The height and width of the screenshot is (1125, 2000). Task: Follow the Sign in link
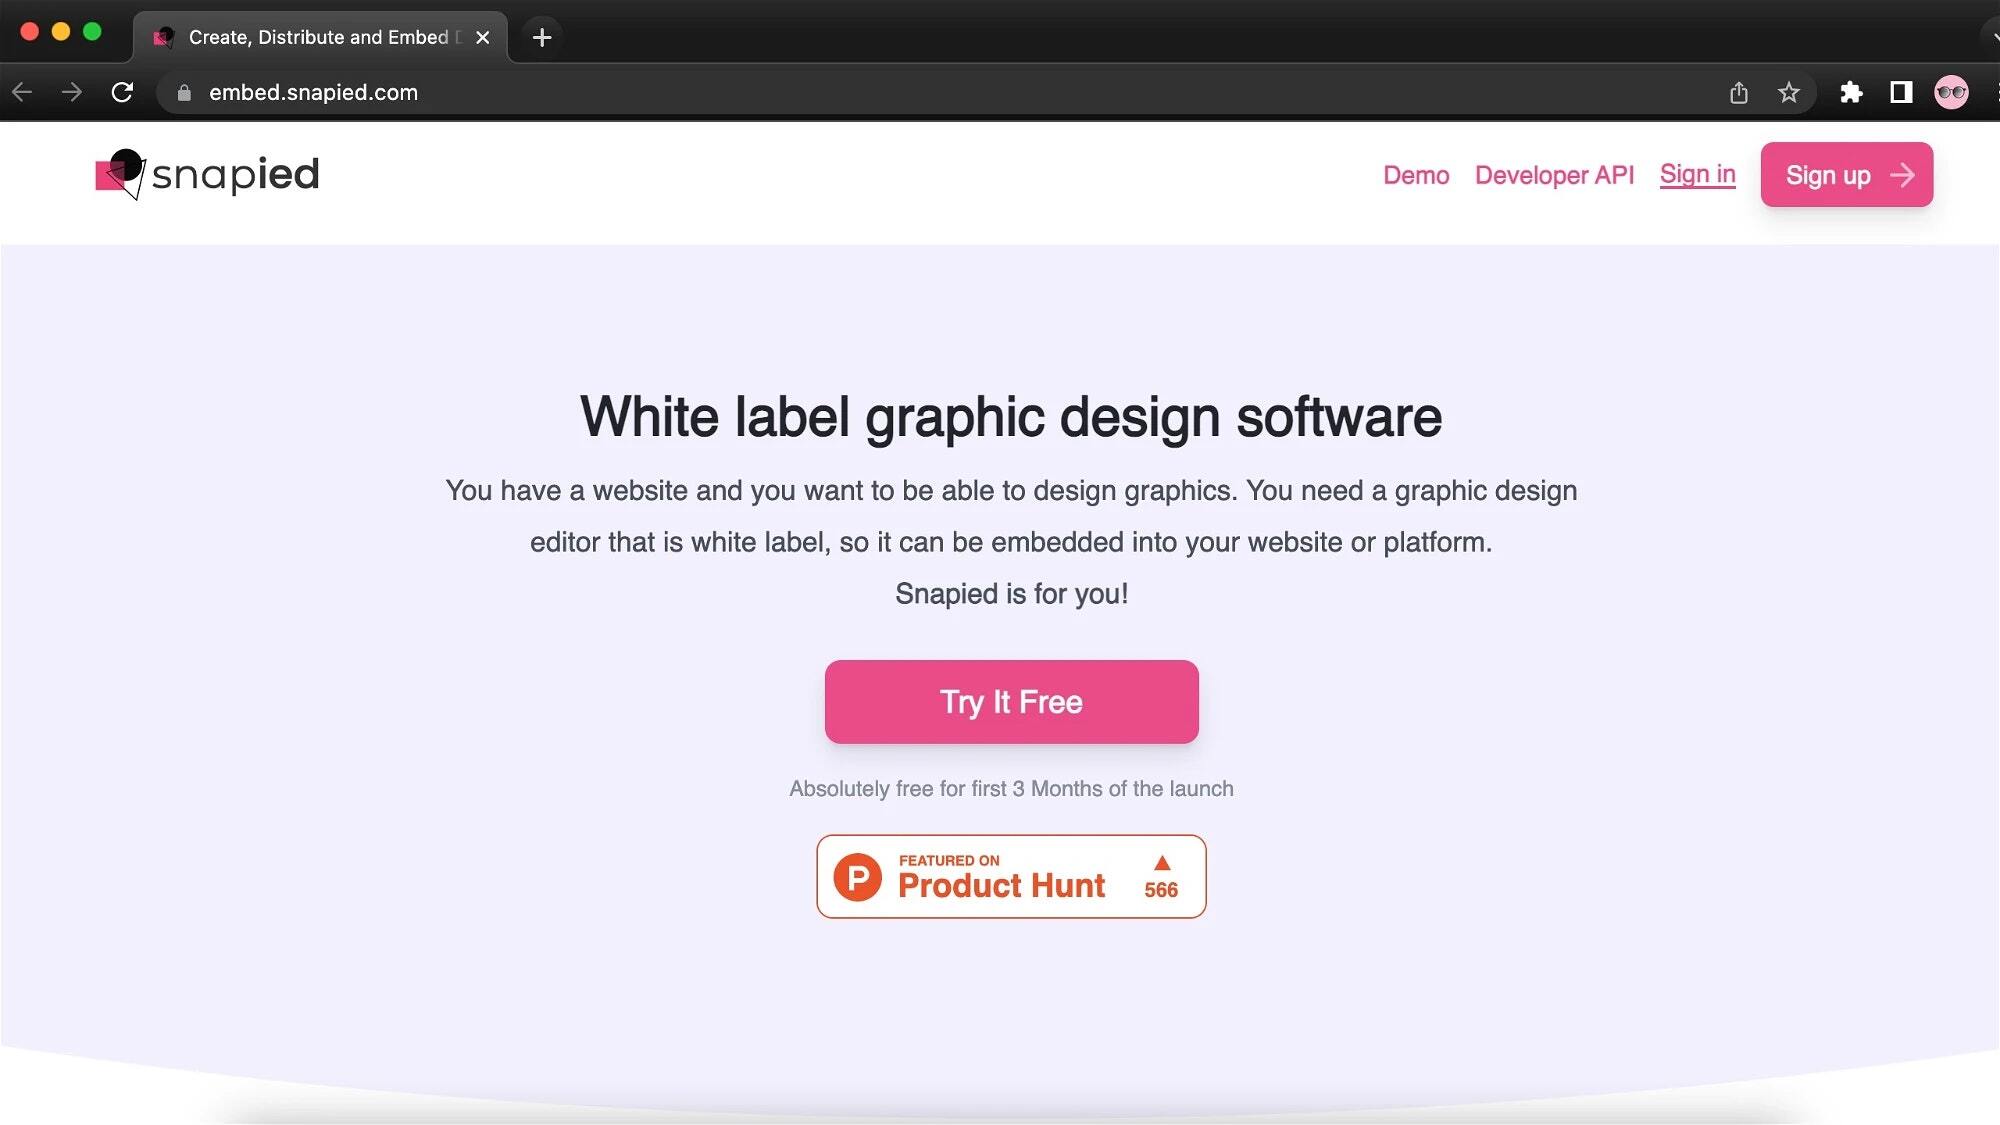[x=1697, y=174]
